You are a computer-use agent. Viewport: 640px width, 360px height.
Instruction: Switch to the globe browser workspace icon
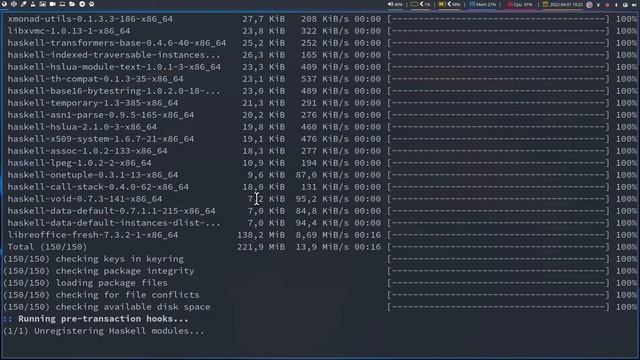pyautogui.click(x=14, y=4)
